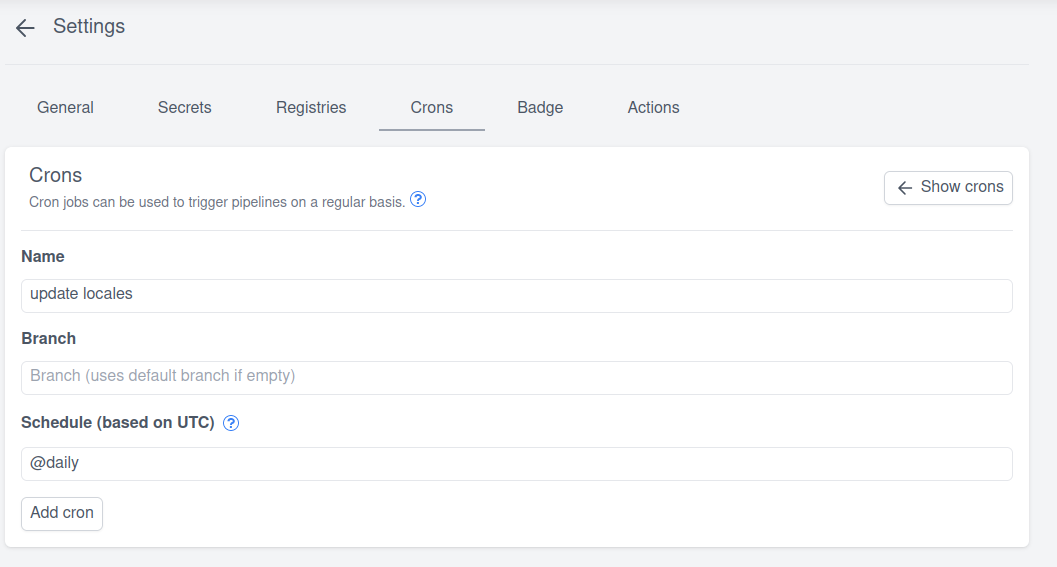Click the Schedule (based on UTC) label
The height and width of the screenshot is (567, 1057).
coord(118,423)
